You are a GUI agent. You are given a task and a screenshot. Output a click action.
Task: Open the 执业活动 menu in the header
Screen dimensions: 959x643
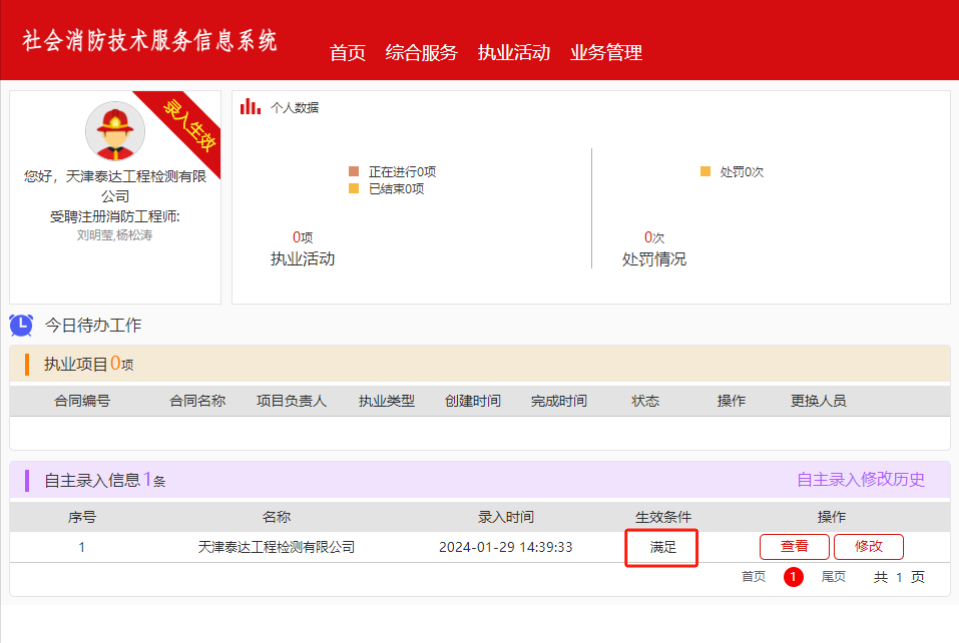point(514,53)
